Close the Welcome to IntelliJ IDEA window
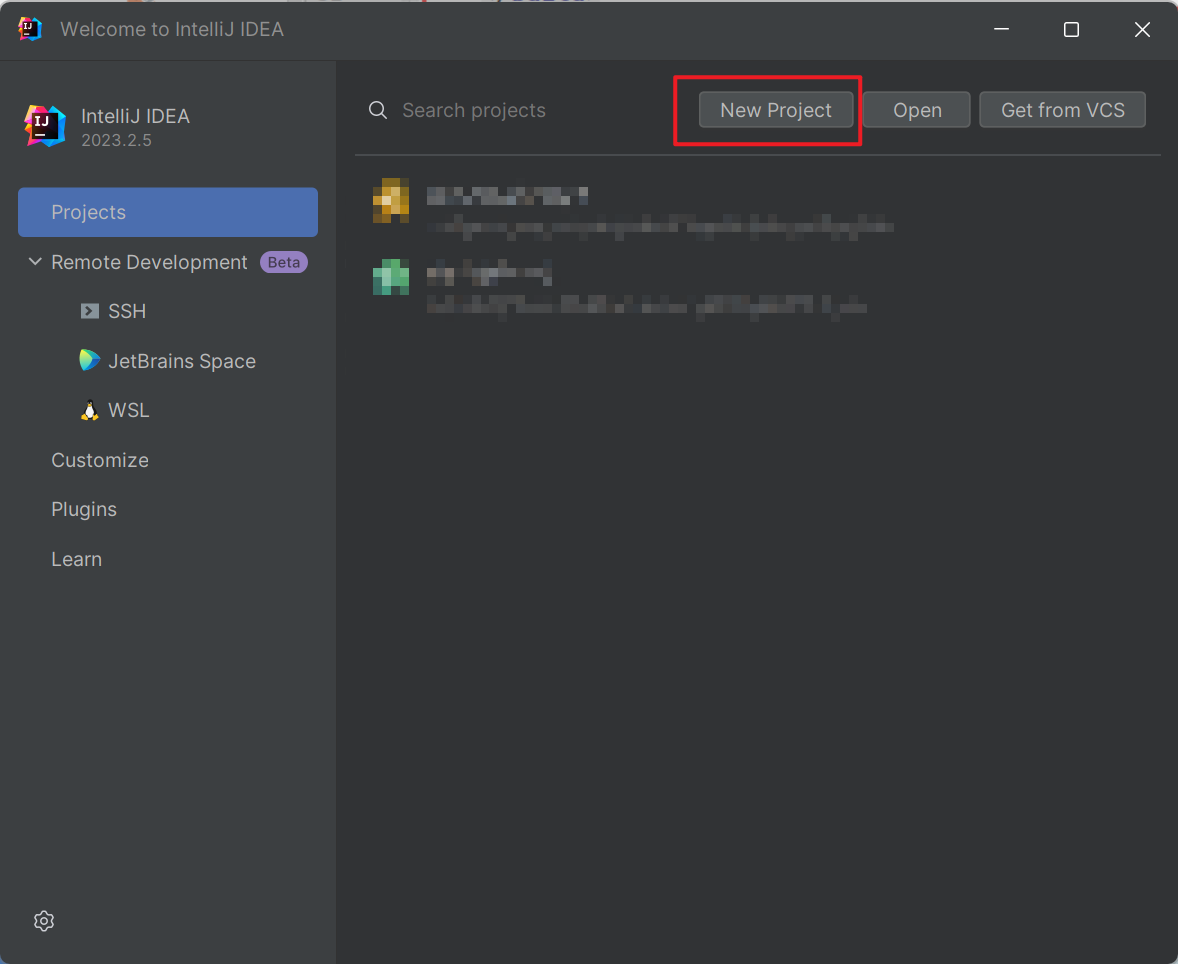Viewport: 1178px width, 964px height. click(1142, 29)
